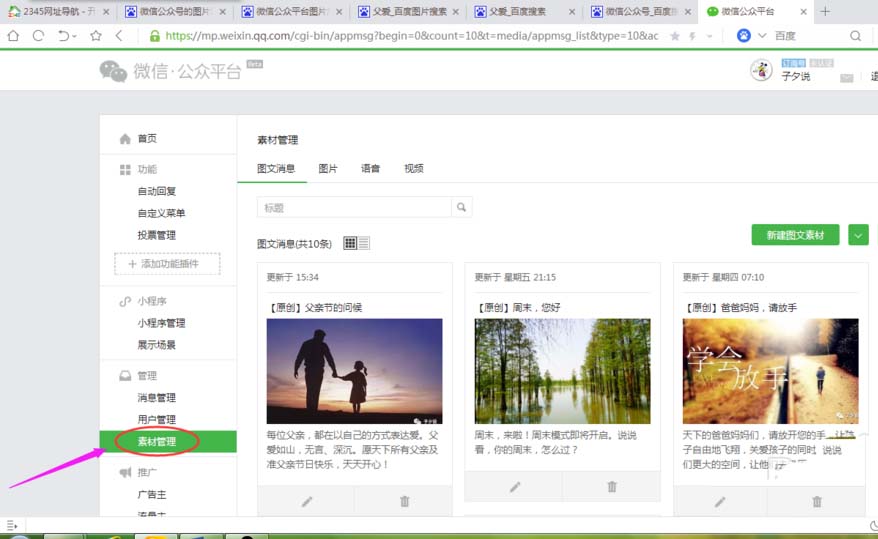Click the browser home icon
The height and width of the screenshot is (539, 878).
(13, 36)
